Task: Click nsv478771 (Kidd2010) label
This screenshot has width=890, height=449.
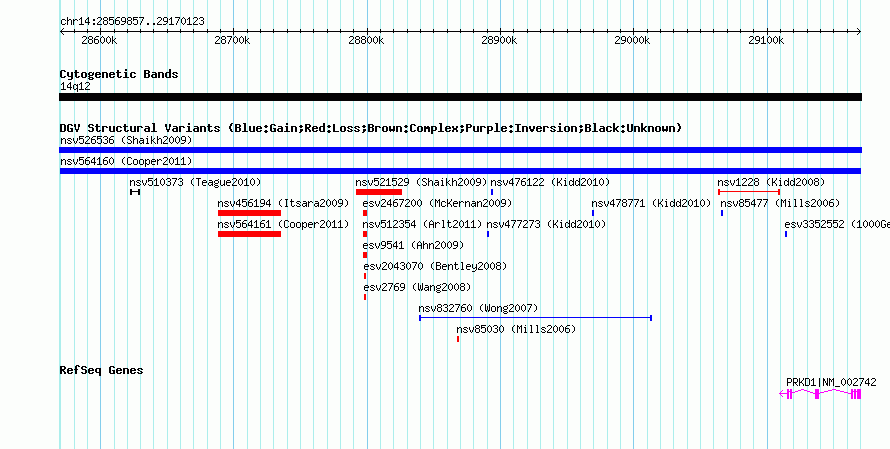Action: [x=651, y=203]
